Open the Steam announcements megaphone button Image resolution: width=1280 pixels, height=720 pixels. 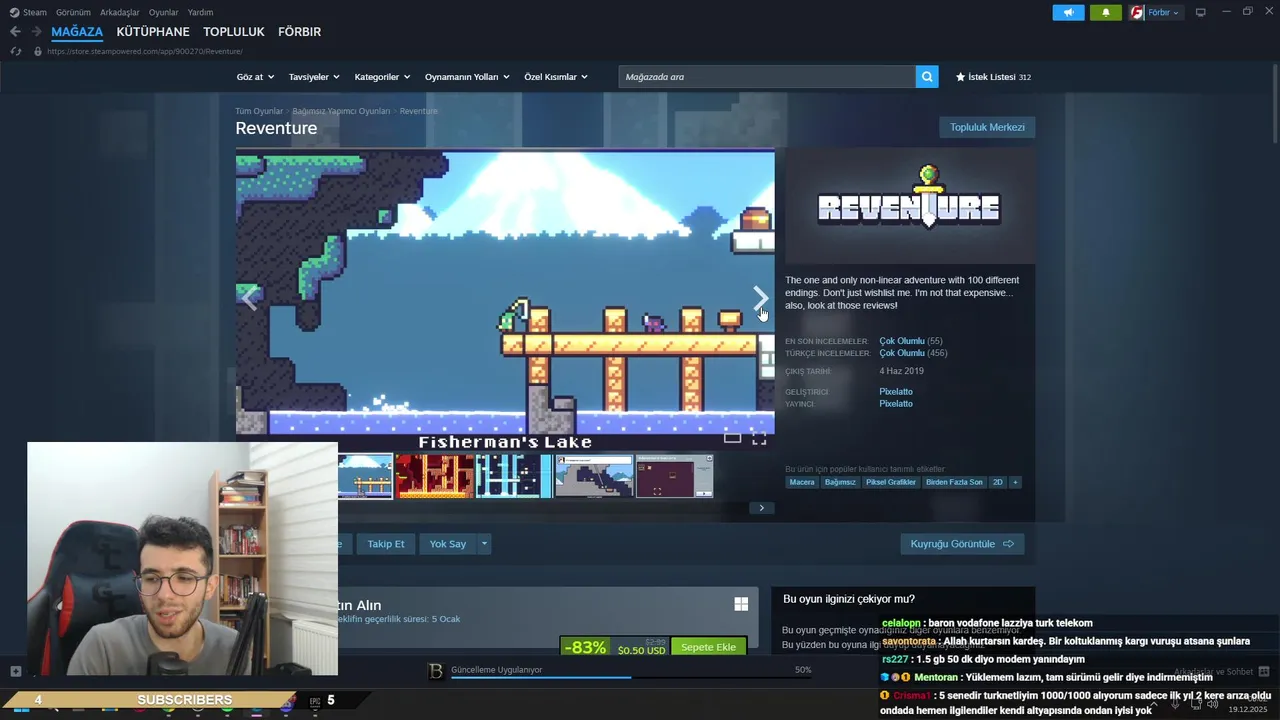(1068, 12)
